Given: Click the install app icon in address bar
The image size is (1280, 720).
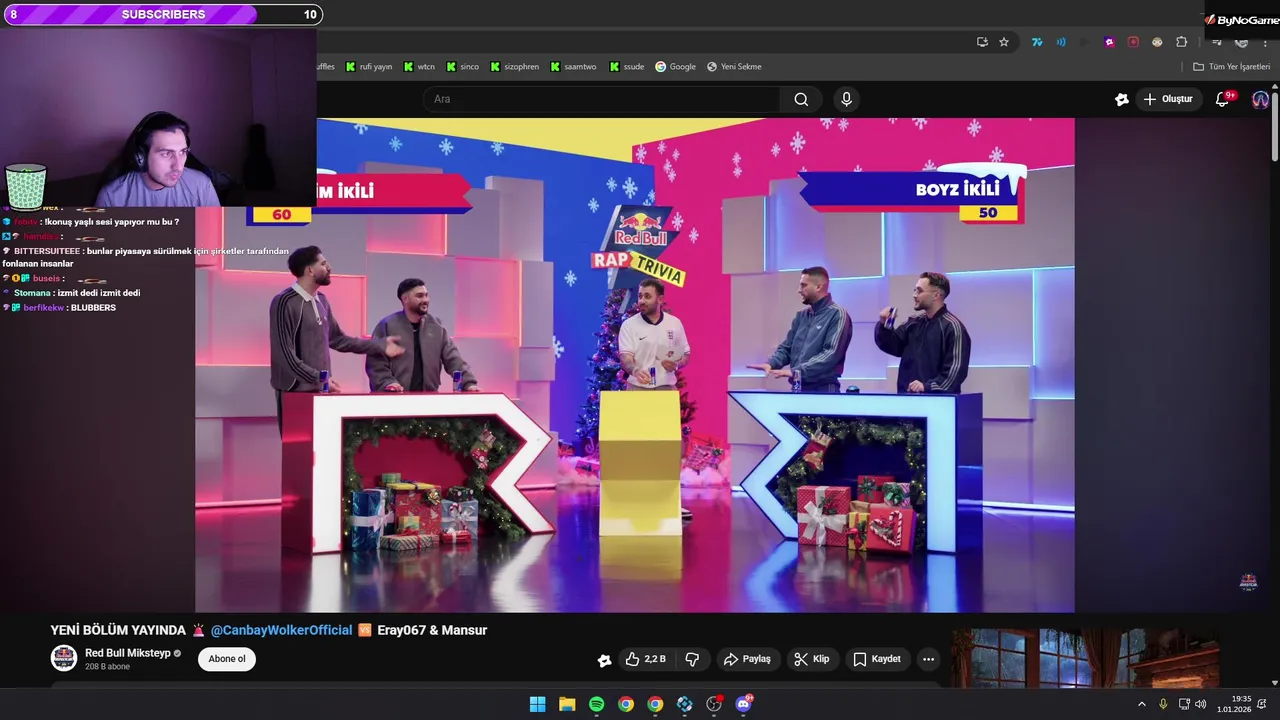Looking at the screenshot, I should [x=982, y=42].
